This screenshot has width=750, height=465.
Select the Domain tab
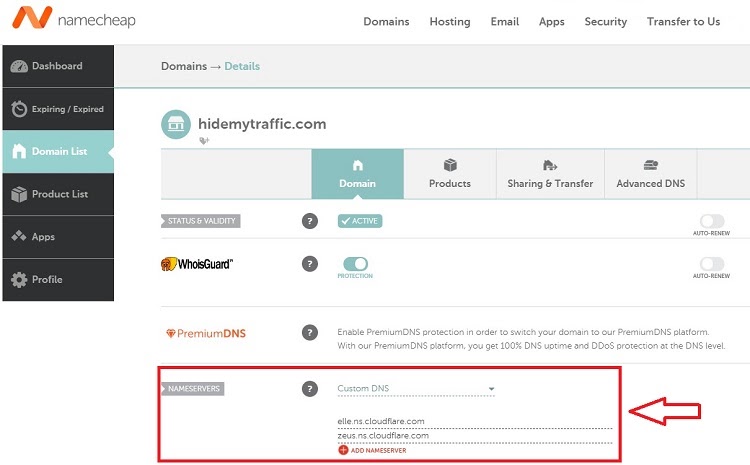357,174
